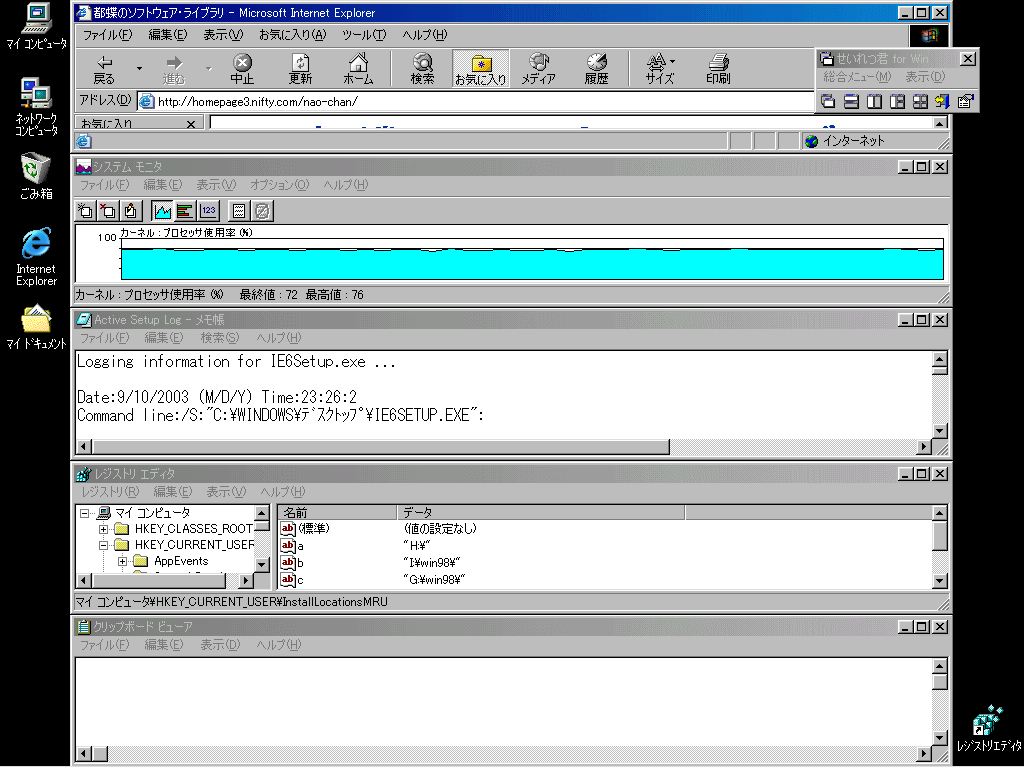Select the Network Computer desktop icon
This screenshot has height=768, width=1024.
click(x=37, y=106)
